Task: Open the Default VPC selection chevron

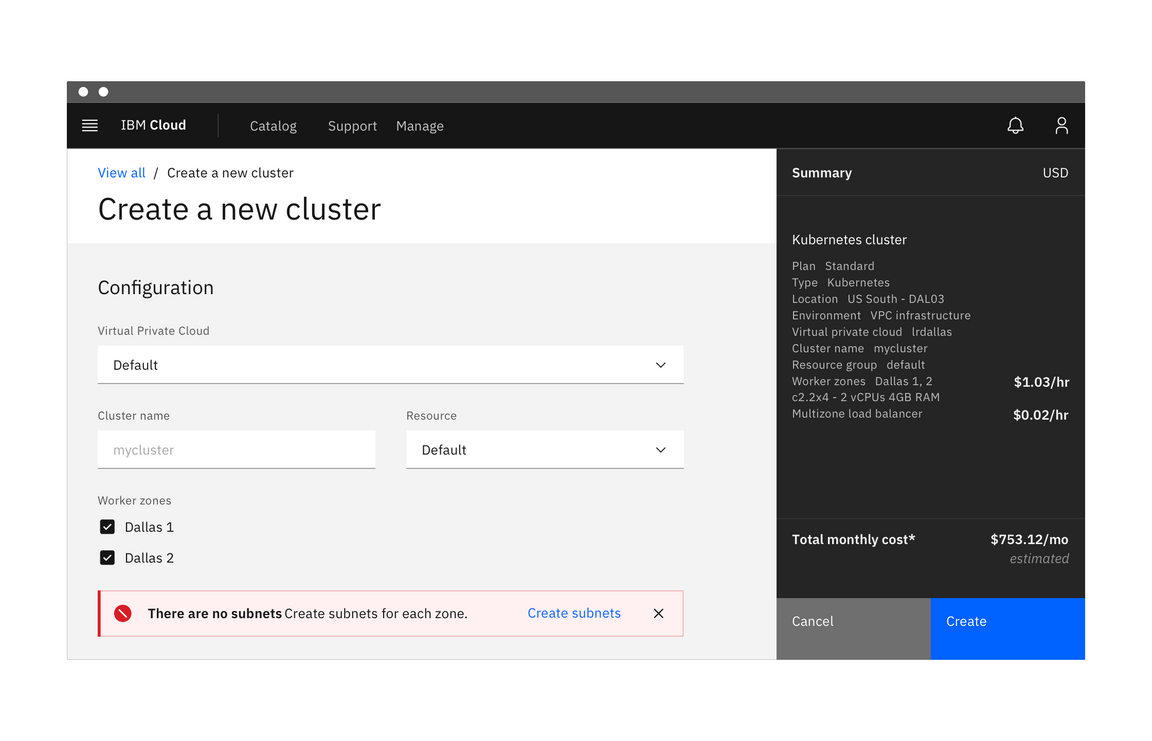Action: [x=660, y=364]
